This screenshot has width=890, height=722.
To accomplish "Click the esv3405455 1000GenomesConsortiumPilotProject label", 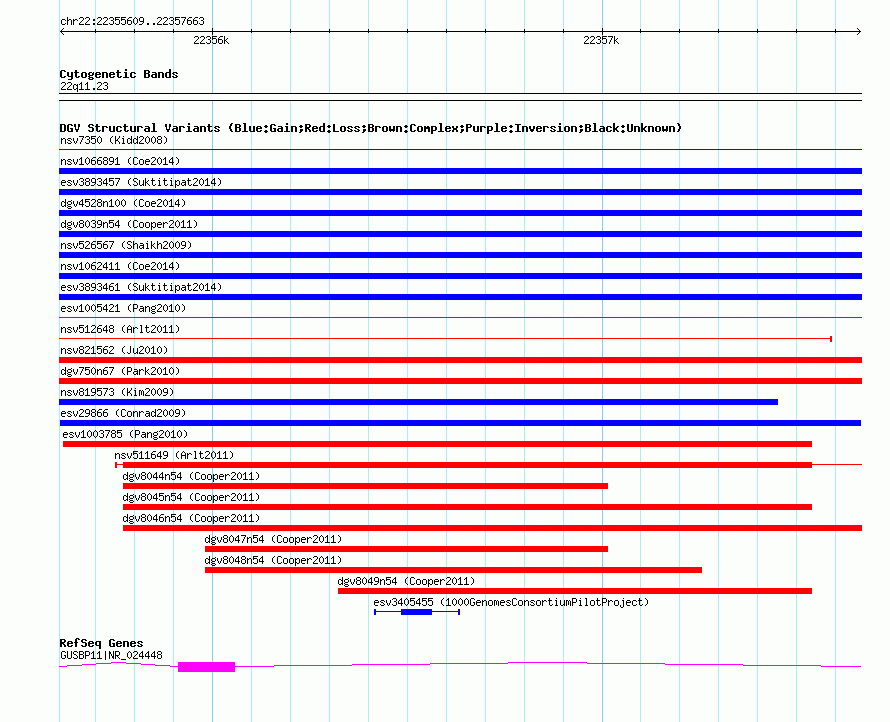I will coord(511,602).
